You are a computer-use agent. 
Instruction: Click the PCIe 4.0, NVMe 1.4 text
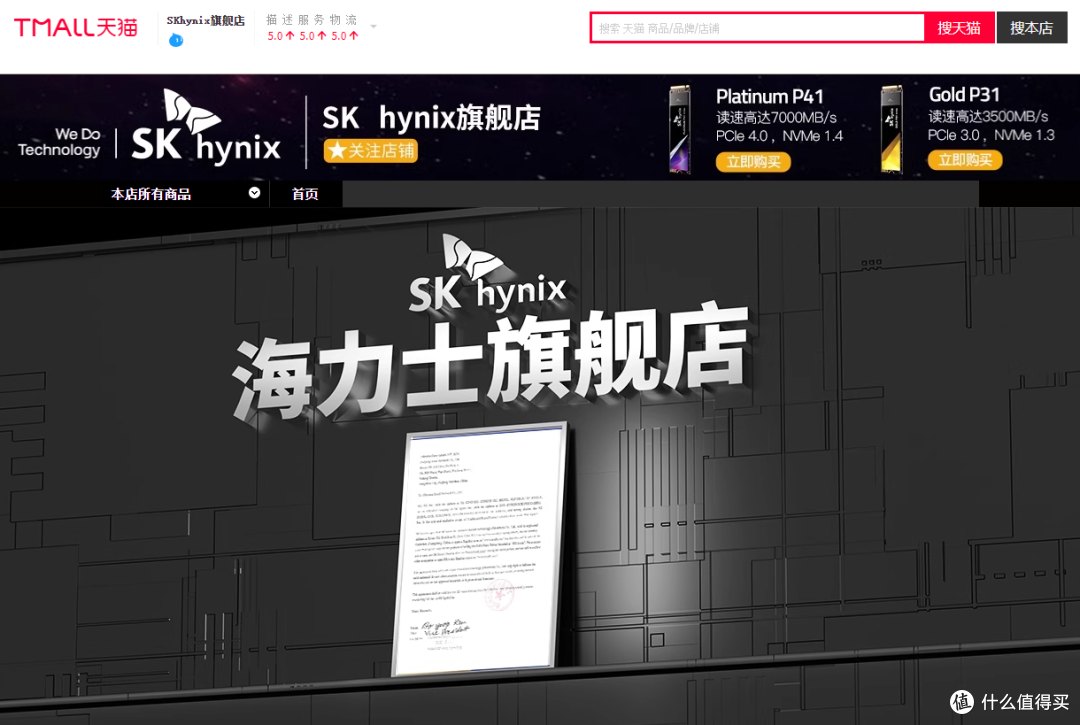[x=779, y=136]
